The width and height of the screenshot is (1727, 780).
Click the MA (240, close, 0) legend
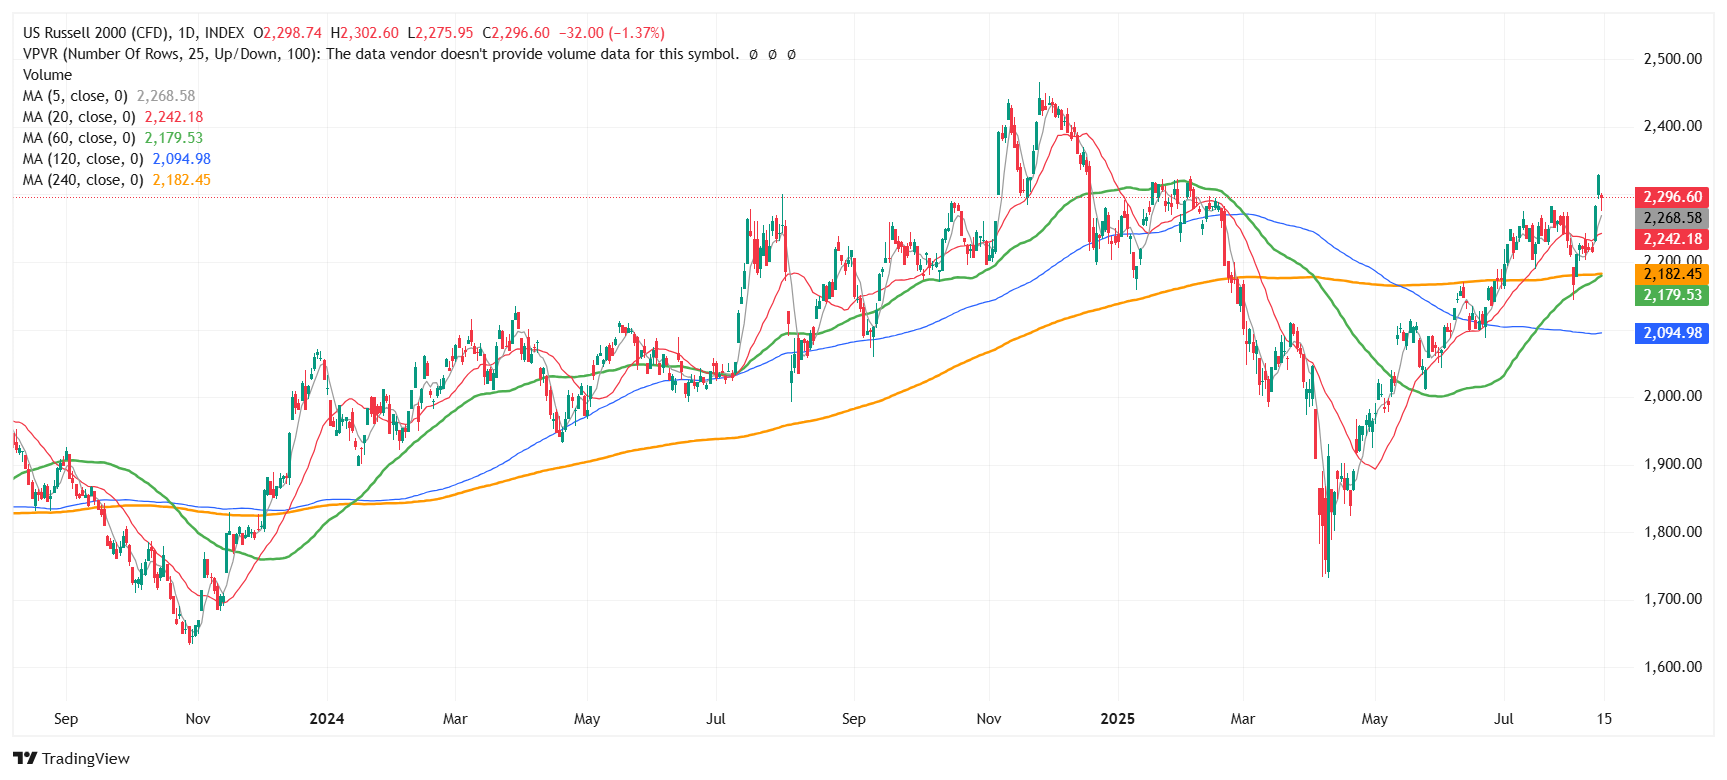pyautogui.click(x=83, y=180)
